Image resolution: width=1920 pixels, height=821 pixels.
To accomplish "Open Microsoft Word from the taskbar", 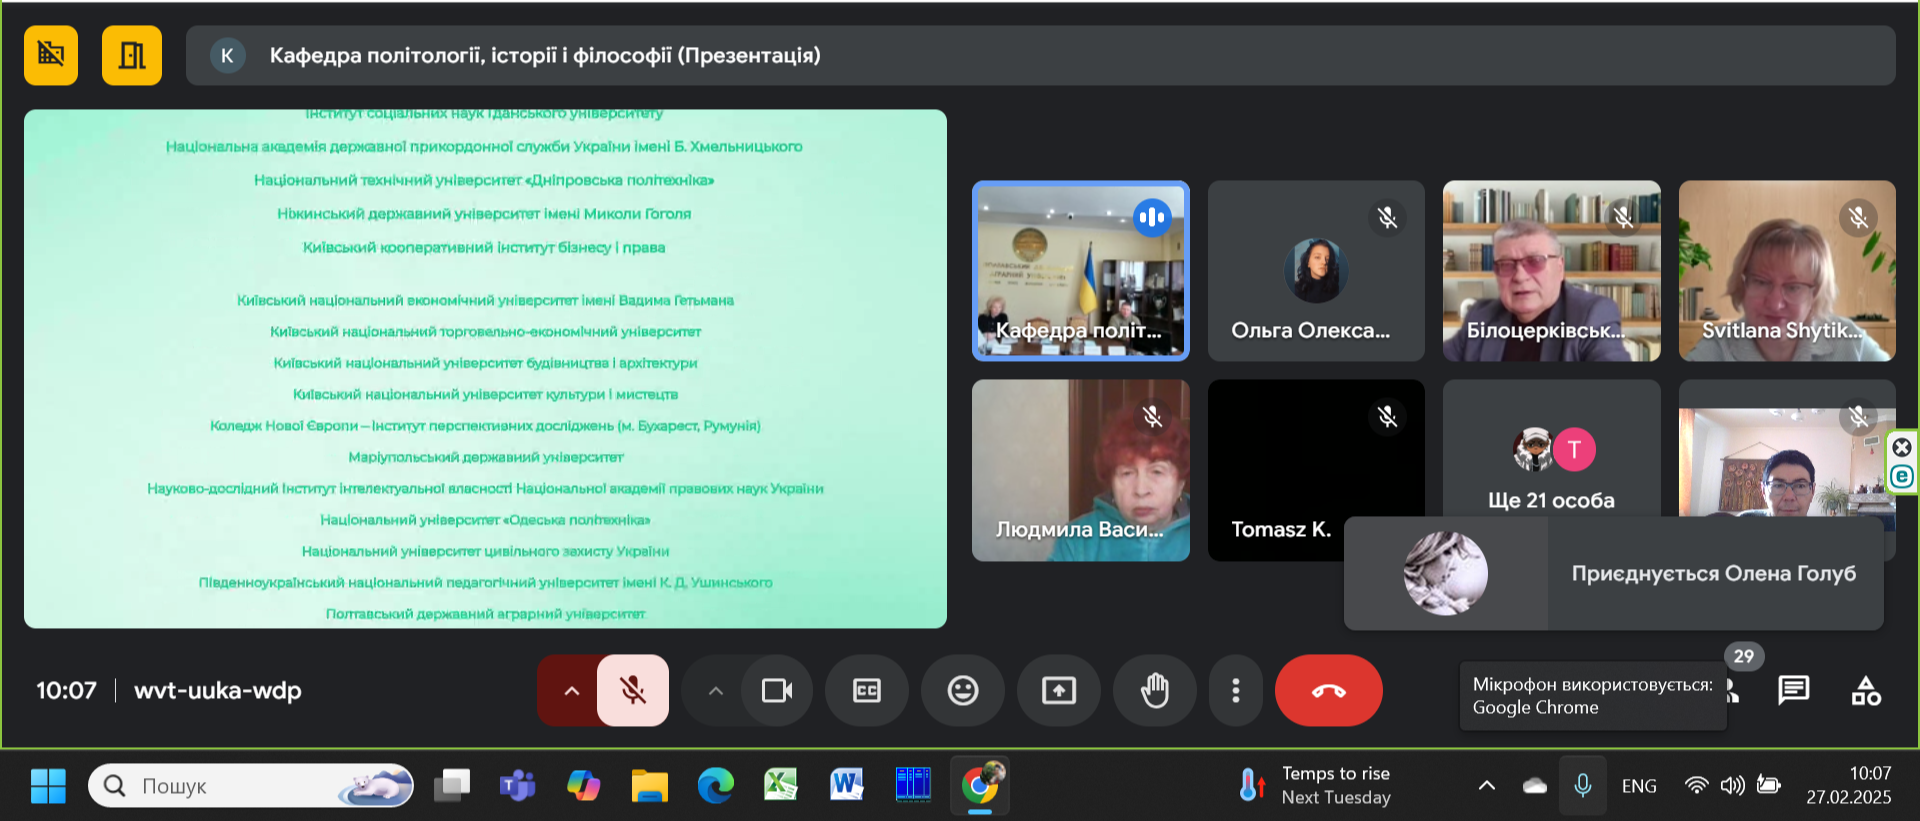I will tap(846, 785).
